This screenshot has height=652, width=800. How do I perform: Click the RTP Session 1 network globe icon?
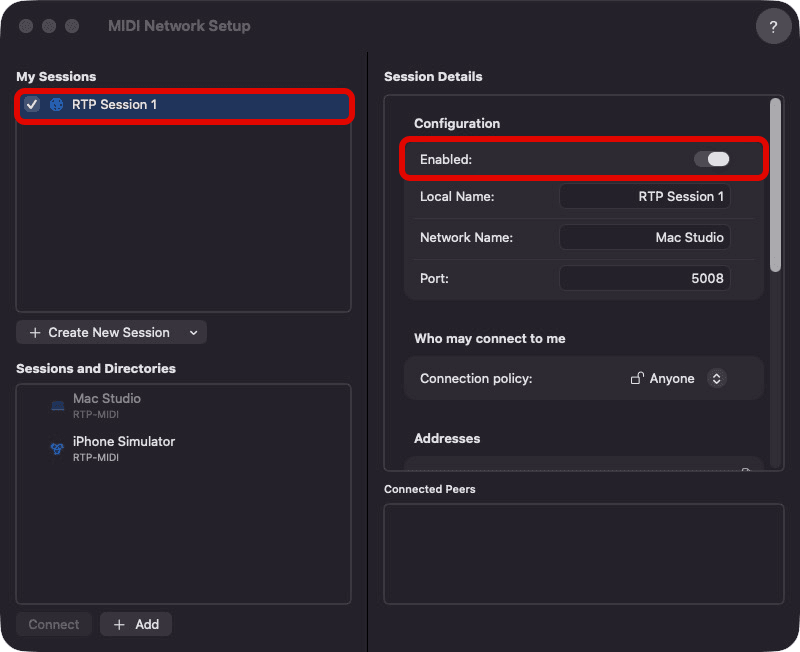pyautogui.click(x=57, y=105)
